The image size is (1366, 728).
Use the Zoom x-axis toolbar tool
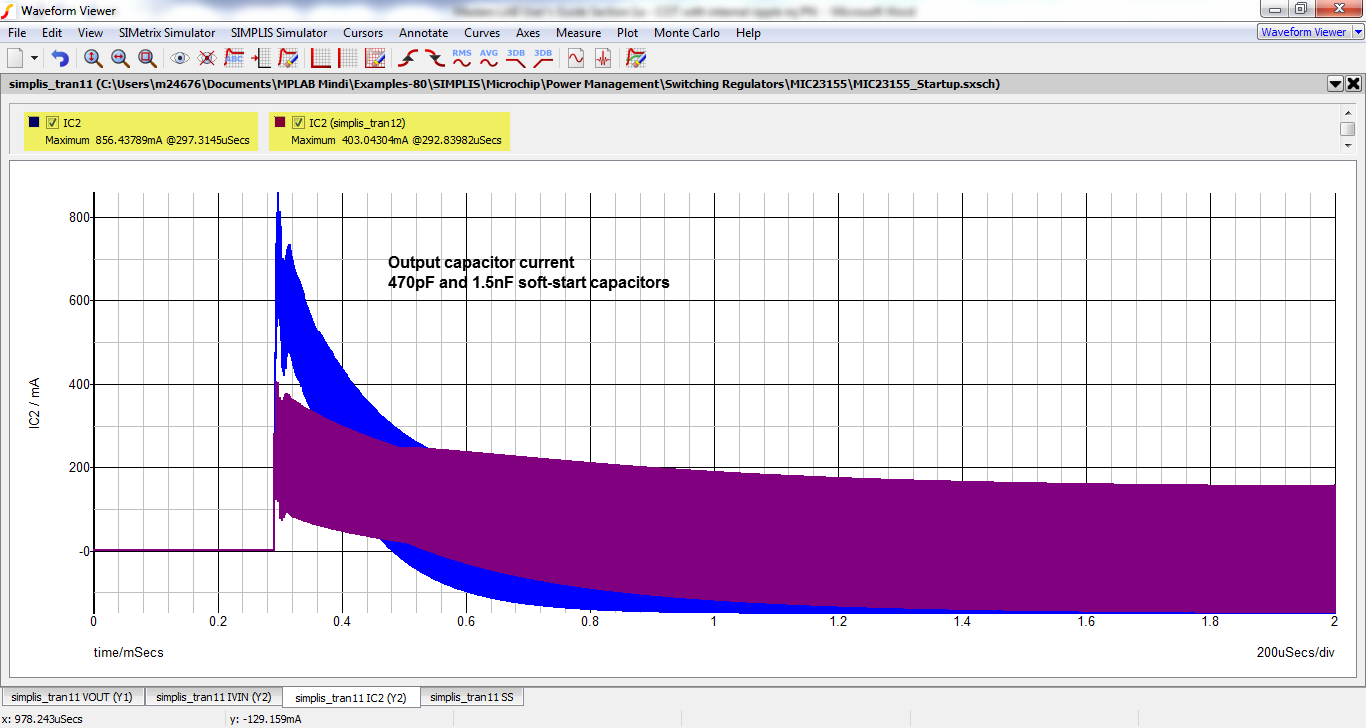(x=120, y=58)
